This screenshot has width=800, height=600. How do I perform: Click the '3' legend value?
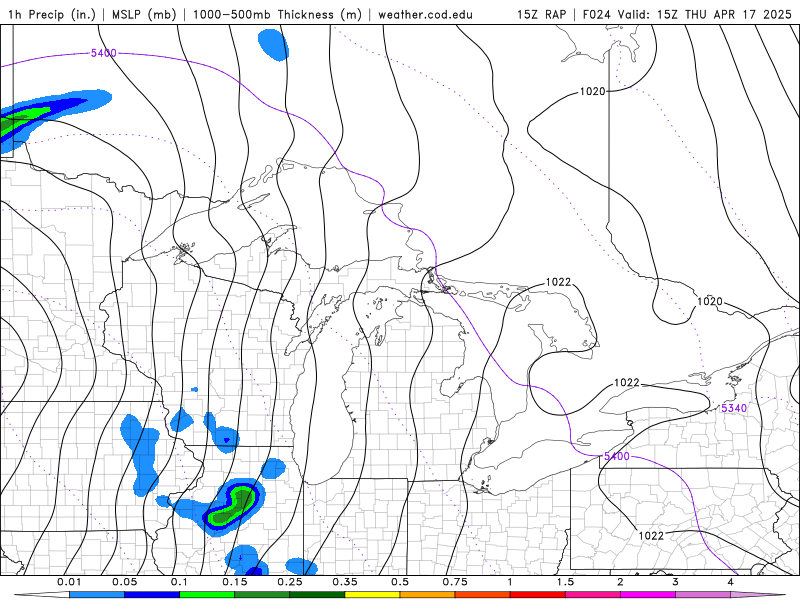(x=676, y=582)
